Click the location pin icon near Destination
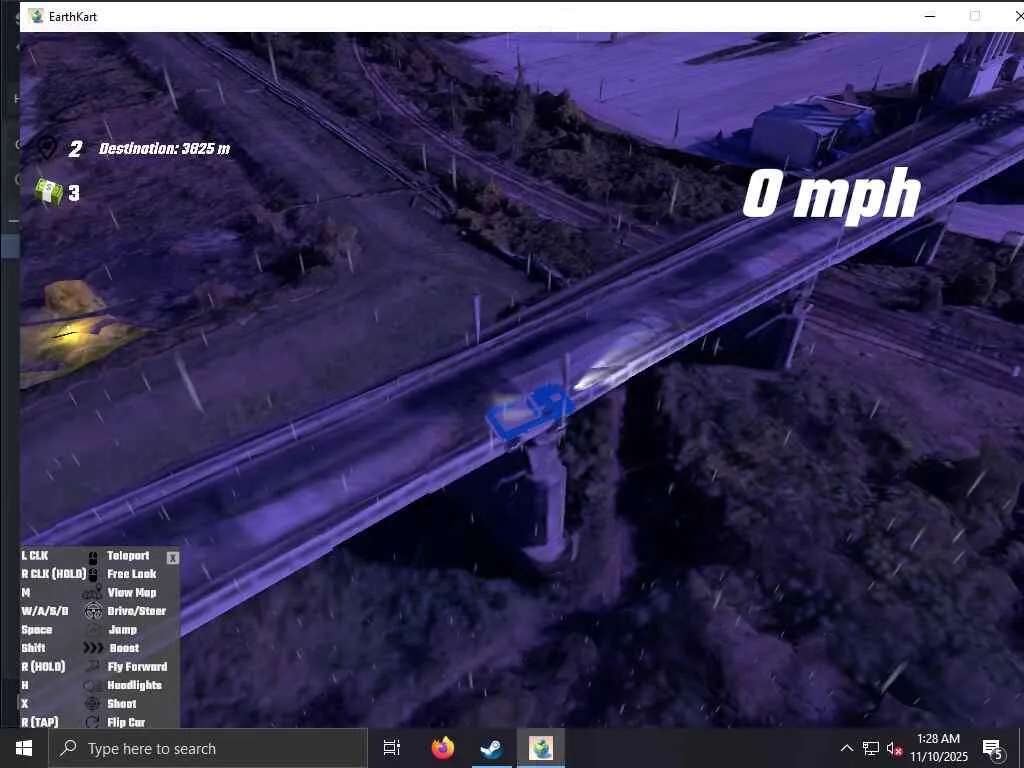1024x768 pixels. click(x=47, y=148)
